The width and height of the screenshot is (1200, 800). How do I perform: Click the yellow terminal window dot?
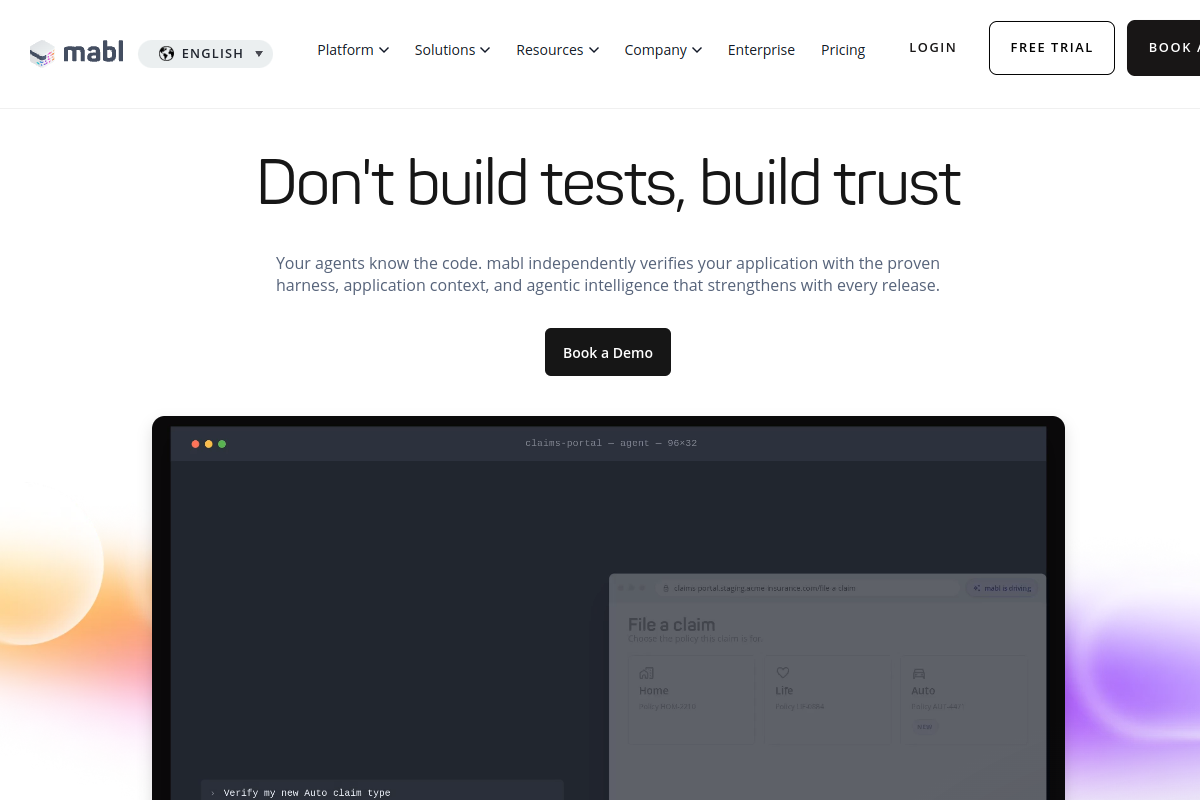(208, 443)
